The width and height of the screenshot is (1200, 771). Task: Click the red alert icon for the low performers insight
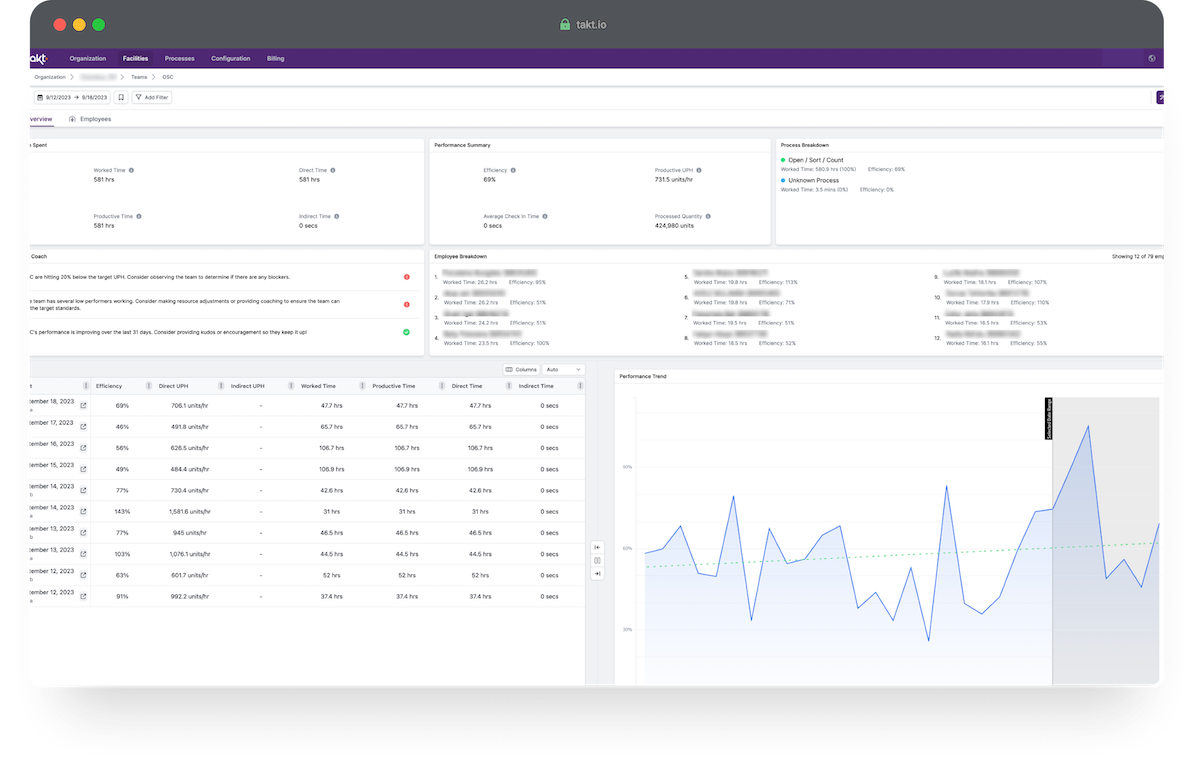tap(407, 304)
